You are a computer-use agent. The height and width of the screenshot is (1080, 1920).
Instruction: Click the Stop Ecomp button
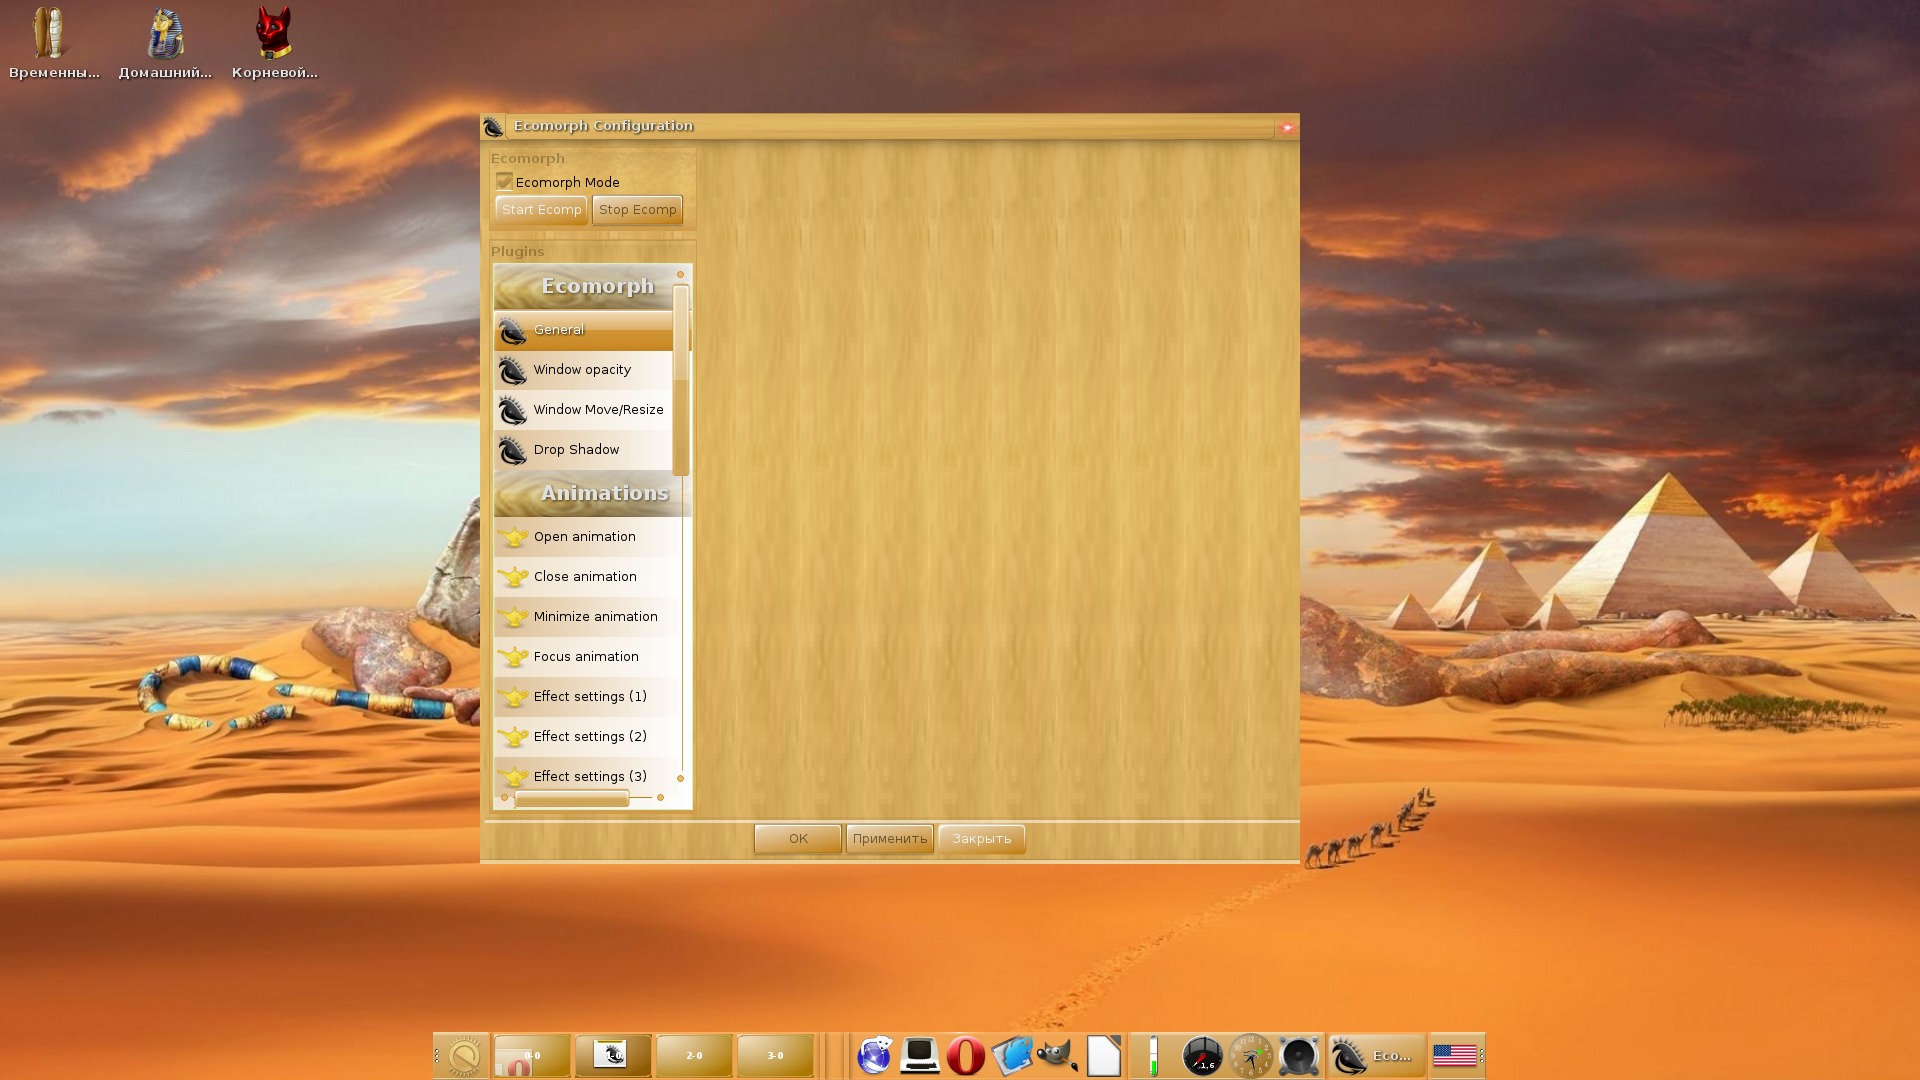click(637, 210)
